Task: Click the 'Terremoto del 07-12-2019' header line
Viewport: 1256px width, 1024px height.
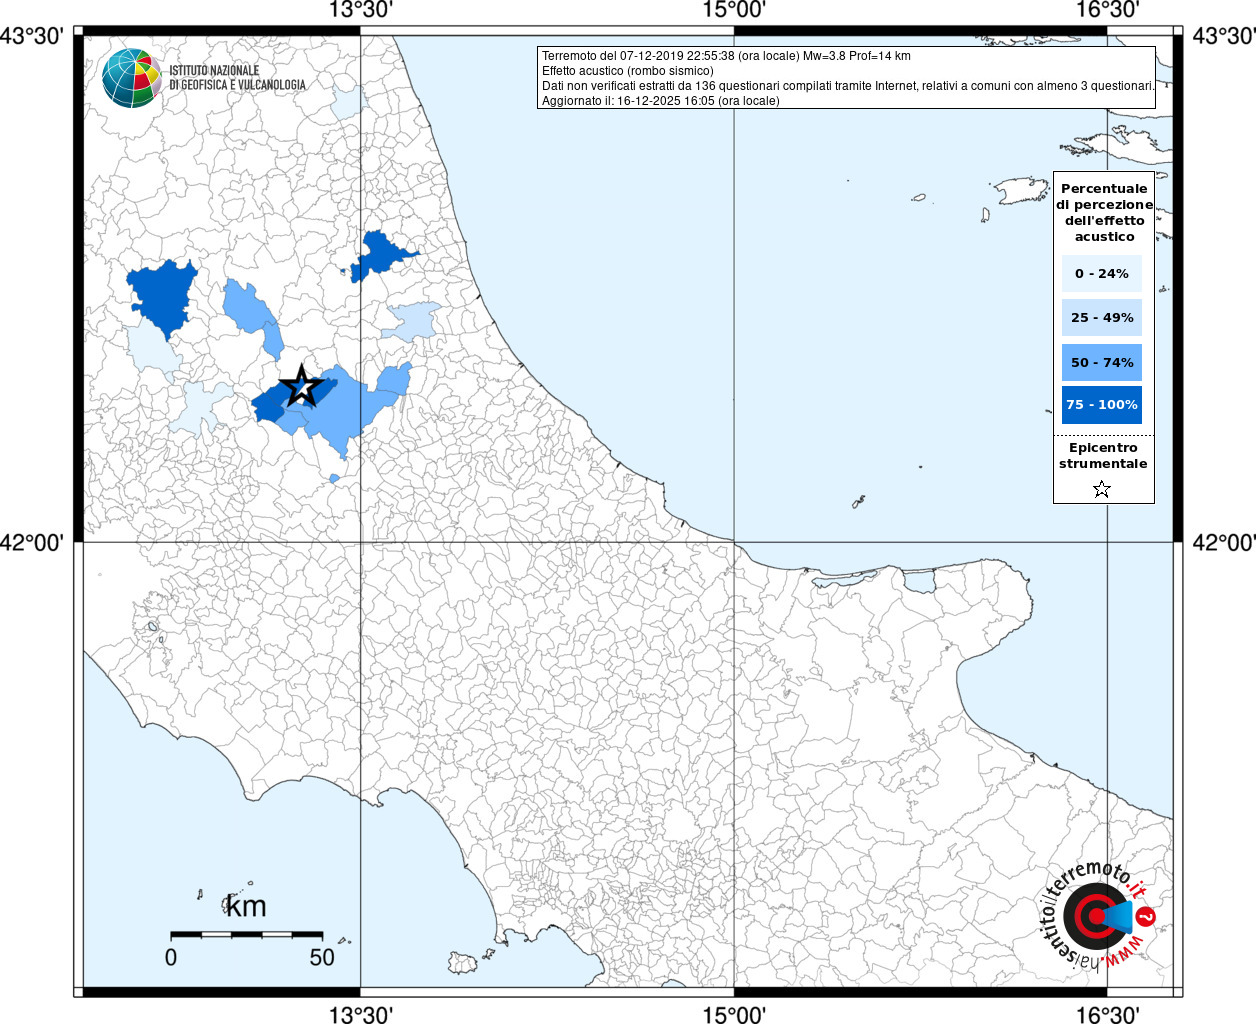Action: (x=726, y=56)
